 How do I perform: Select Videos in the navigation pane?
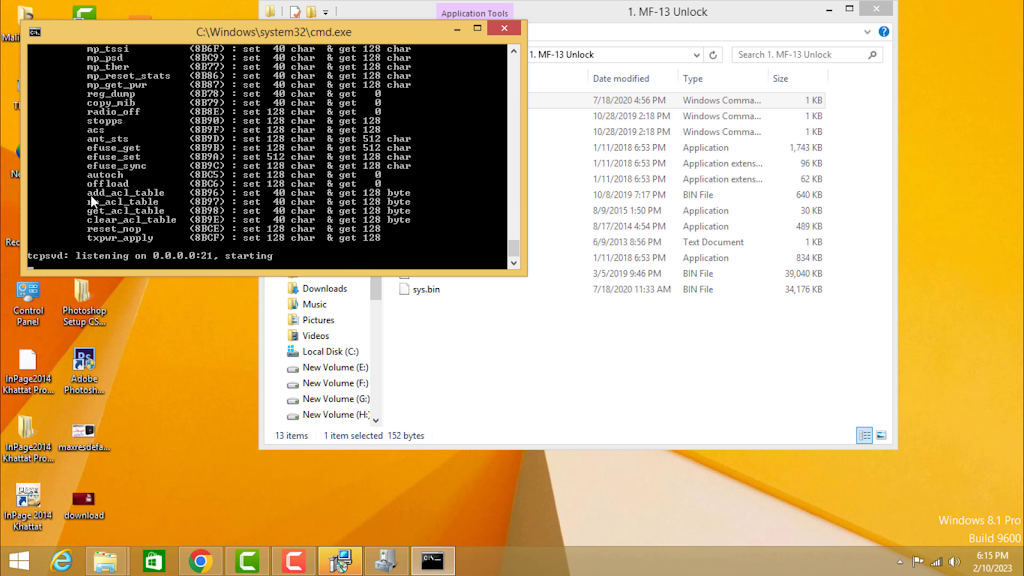coord(315,336)
